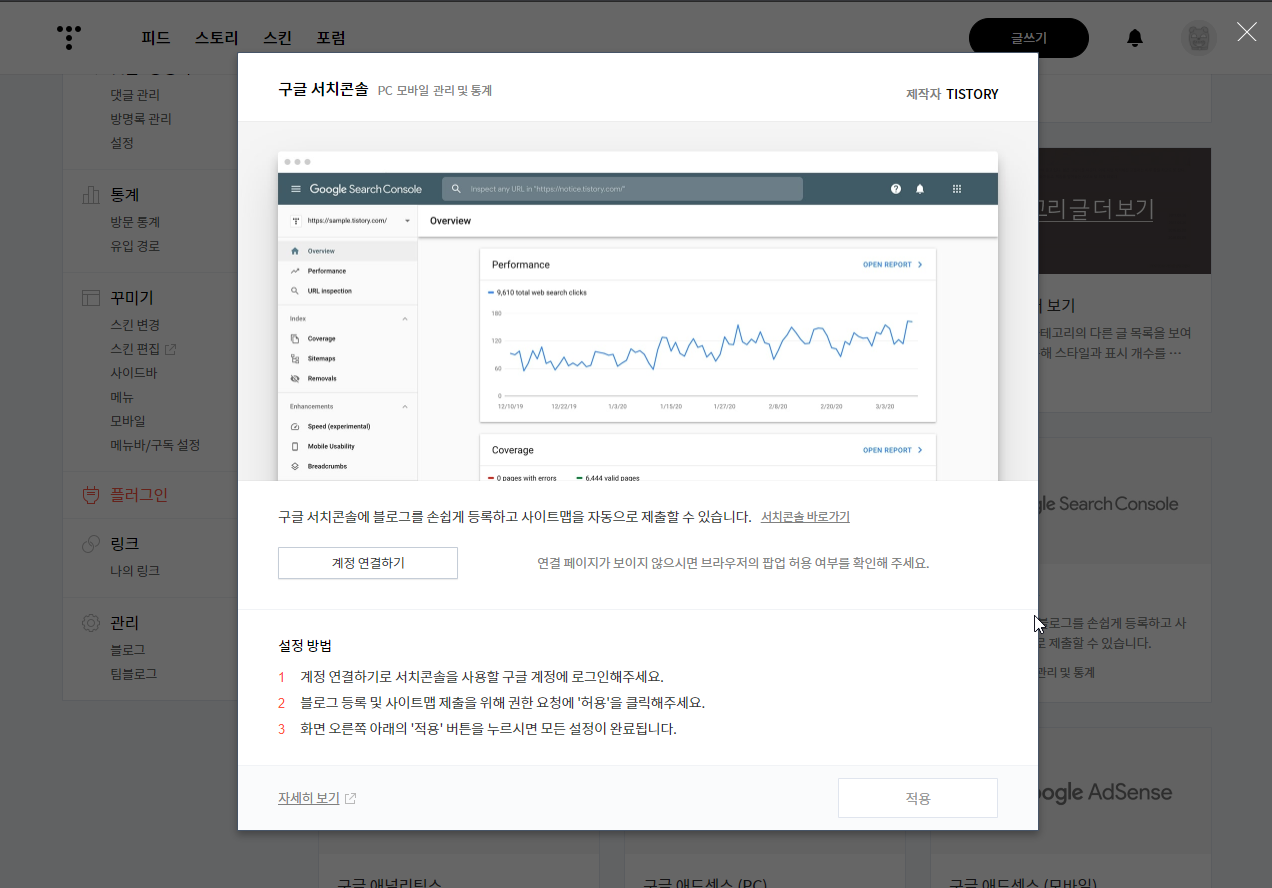1272x888 pixels.
Task: Click the 제작자 TISTORY label
Action: [x=952, y=94]
